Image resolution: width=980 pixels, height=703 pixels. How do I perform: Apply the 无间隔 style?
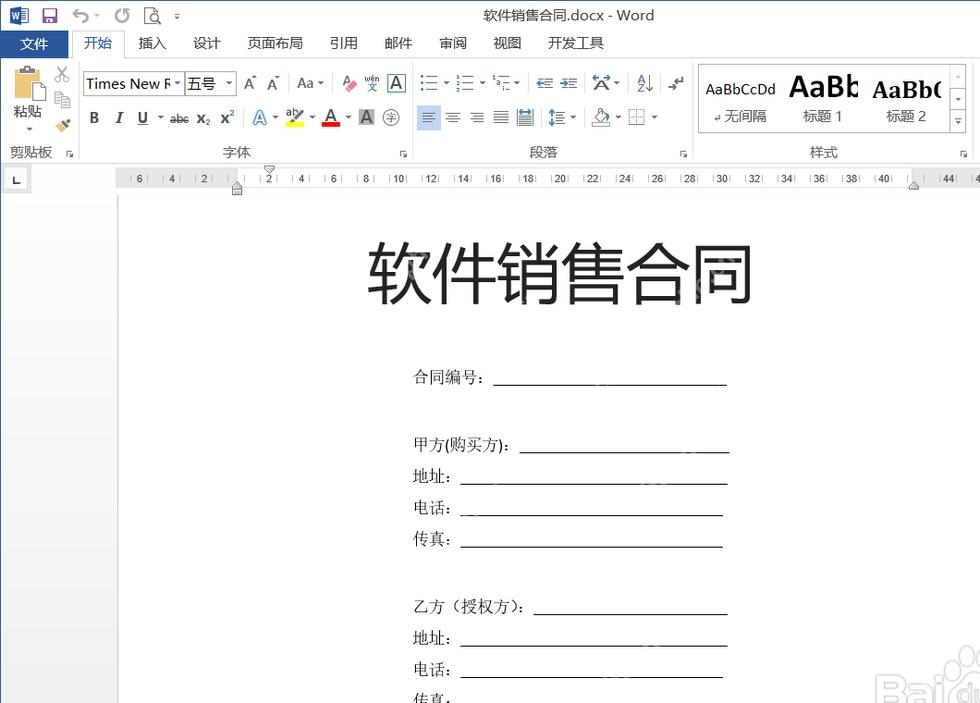coord(741,100)
